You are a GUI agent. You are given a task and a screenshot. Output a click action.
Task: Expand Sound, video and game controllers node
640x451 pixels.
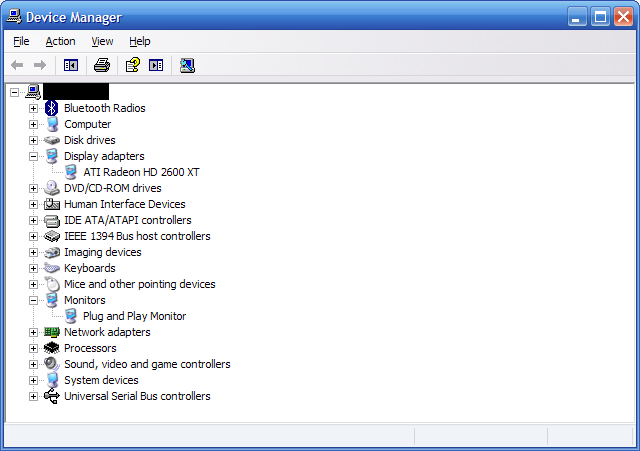click(33, 364)
